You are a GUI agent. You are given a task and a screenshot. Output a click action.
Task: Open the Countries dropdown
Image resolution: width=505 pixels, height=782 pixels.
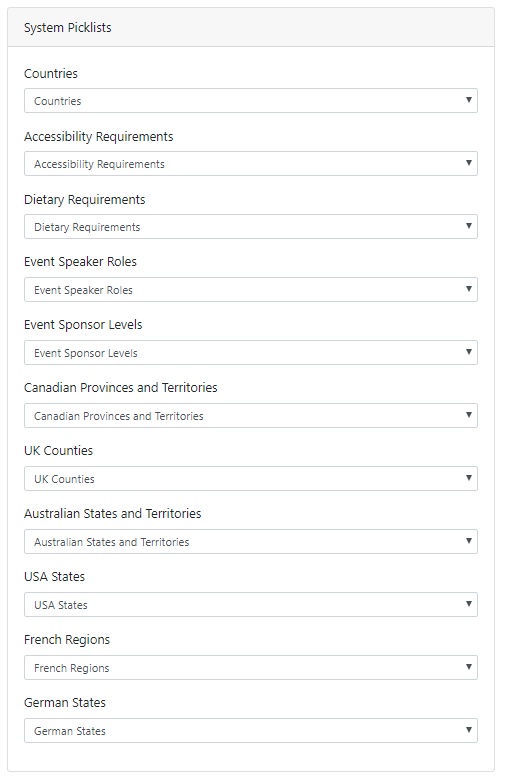(251, 101)
